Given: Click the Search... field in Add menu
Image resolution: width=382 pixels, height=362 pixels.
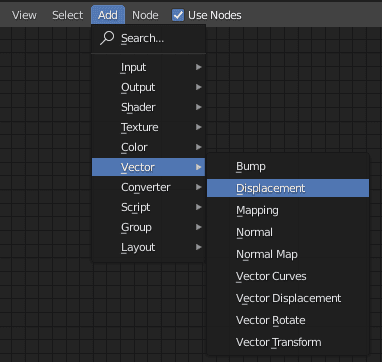Looking at the screenshot, I should pos(149,38).
